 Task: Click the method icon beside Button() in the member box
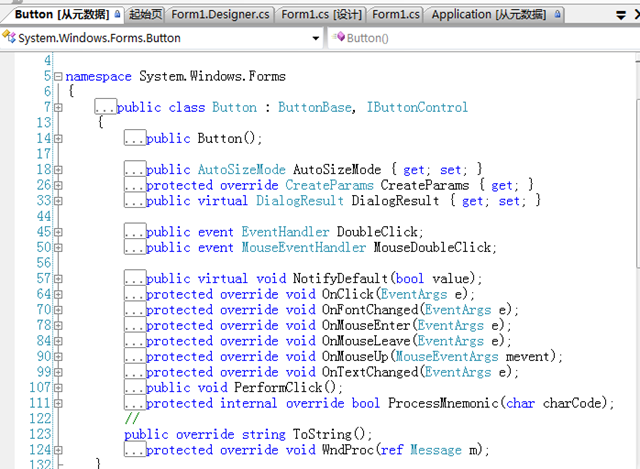(x=339, y=38)
